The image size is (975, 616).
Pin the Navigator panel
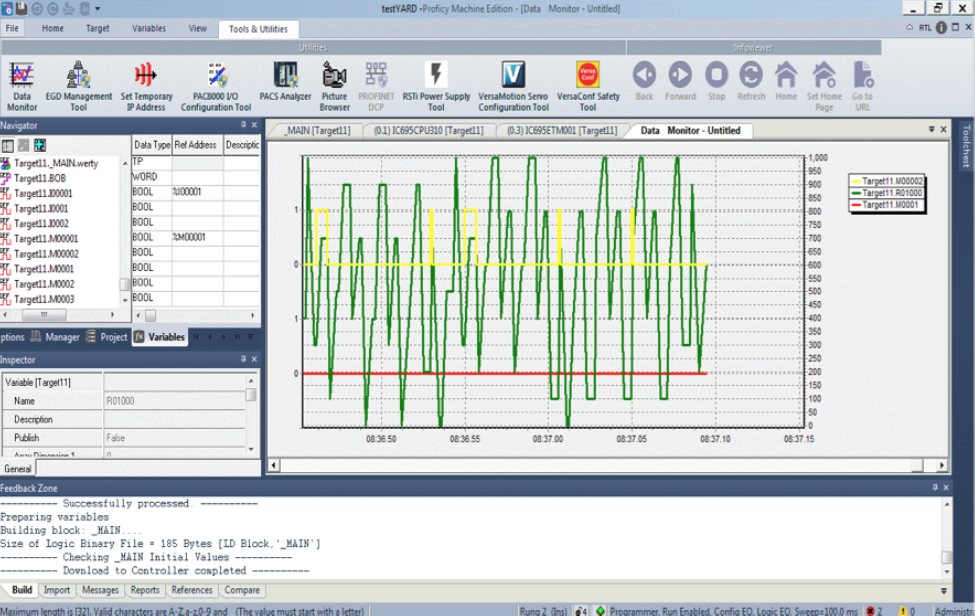click(x=243, y=125)
